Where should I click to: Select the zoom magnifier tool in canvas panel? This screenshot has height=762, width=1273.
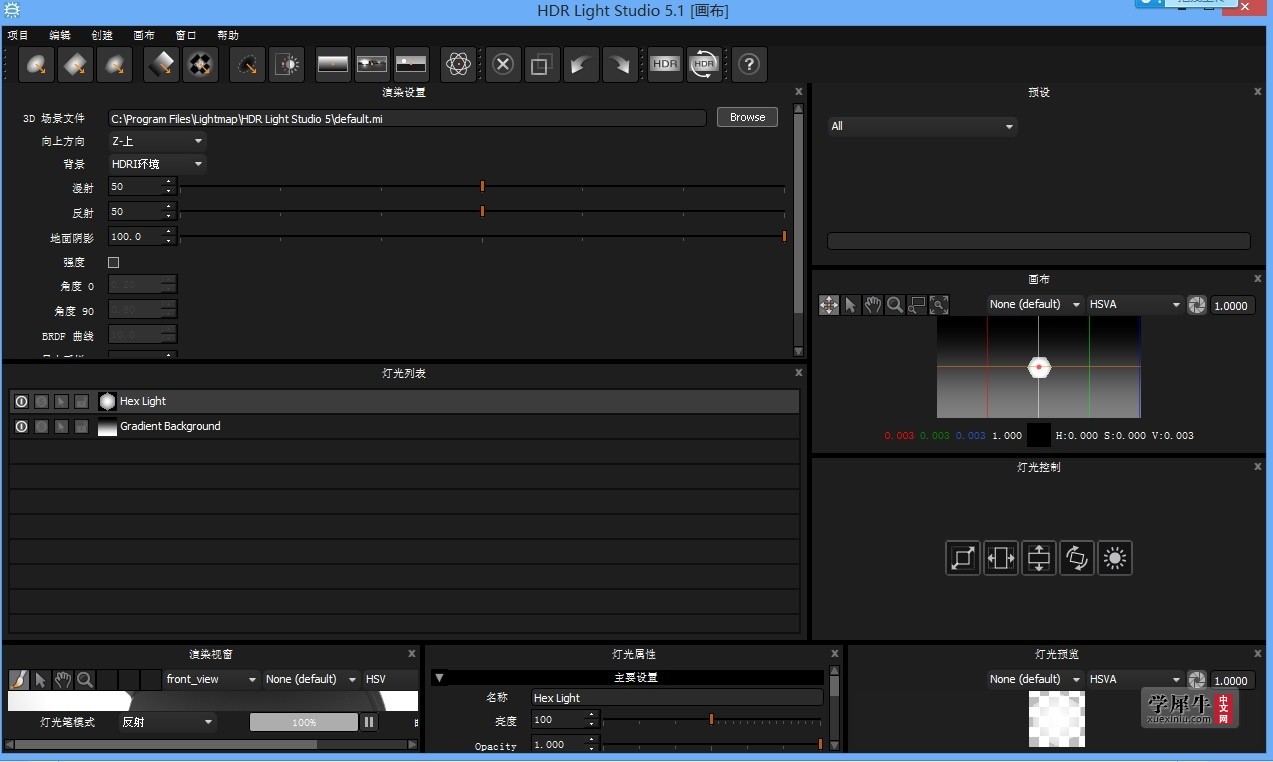pos(895,305)
